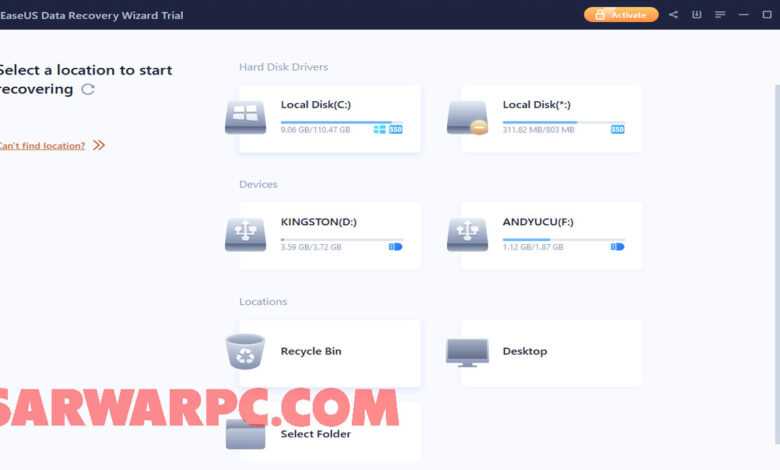The height and width of the screenshot is (470, 780).
Task: Click the removable badge on KINGSTON(D:)
Action: point(395,247)
